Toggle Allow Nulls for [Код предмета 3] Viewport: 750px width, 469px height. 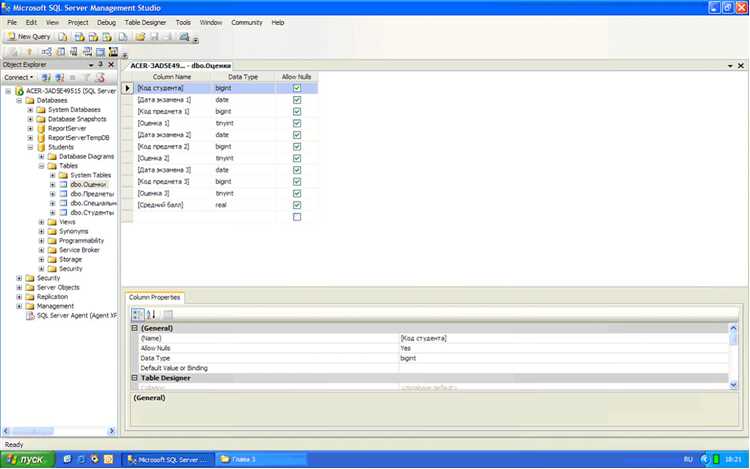click(297, 182)
